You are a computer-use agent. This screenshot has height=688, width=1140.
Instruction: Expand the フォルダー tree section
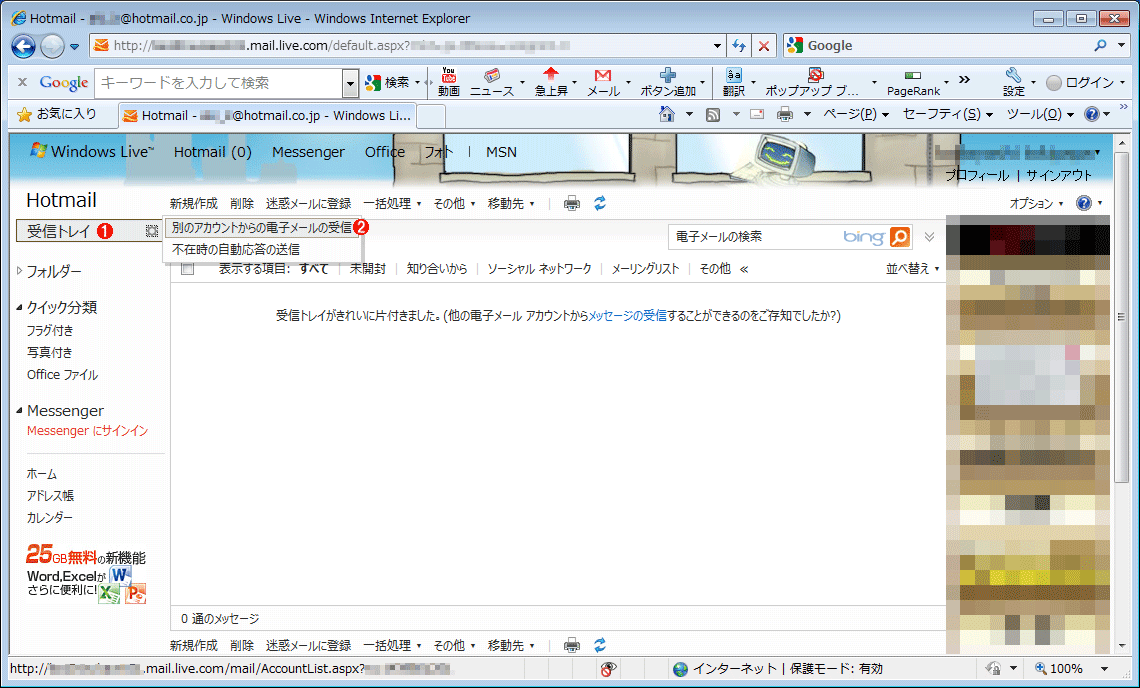pyautogui.click(x=20, y=271)
